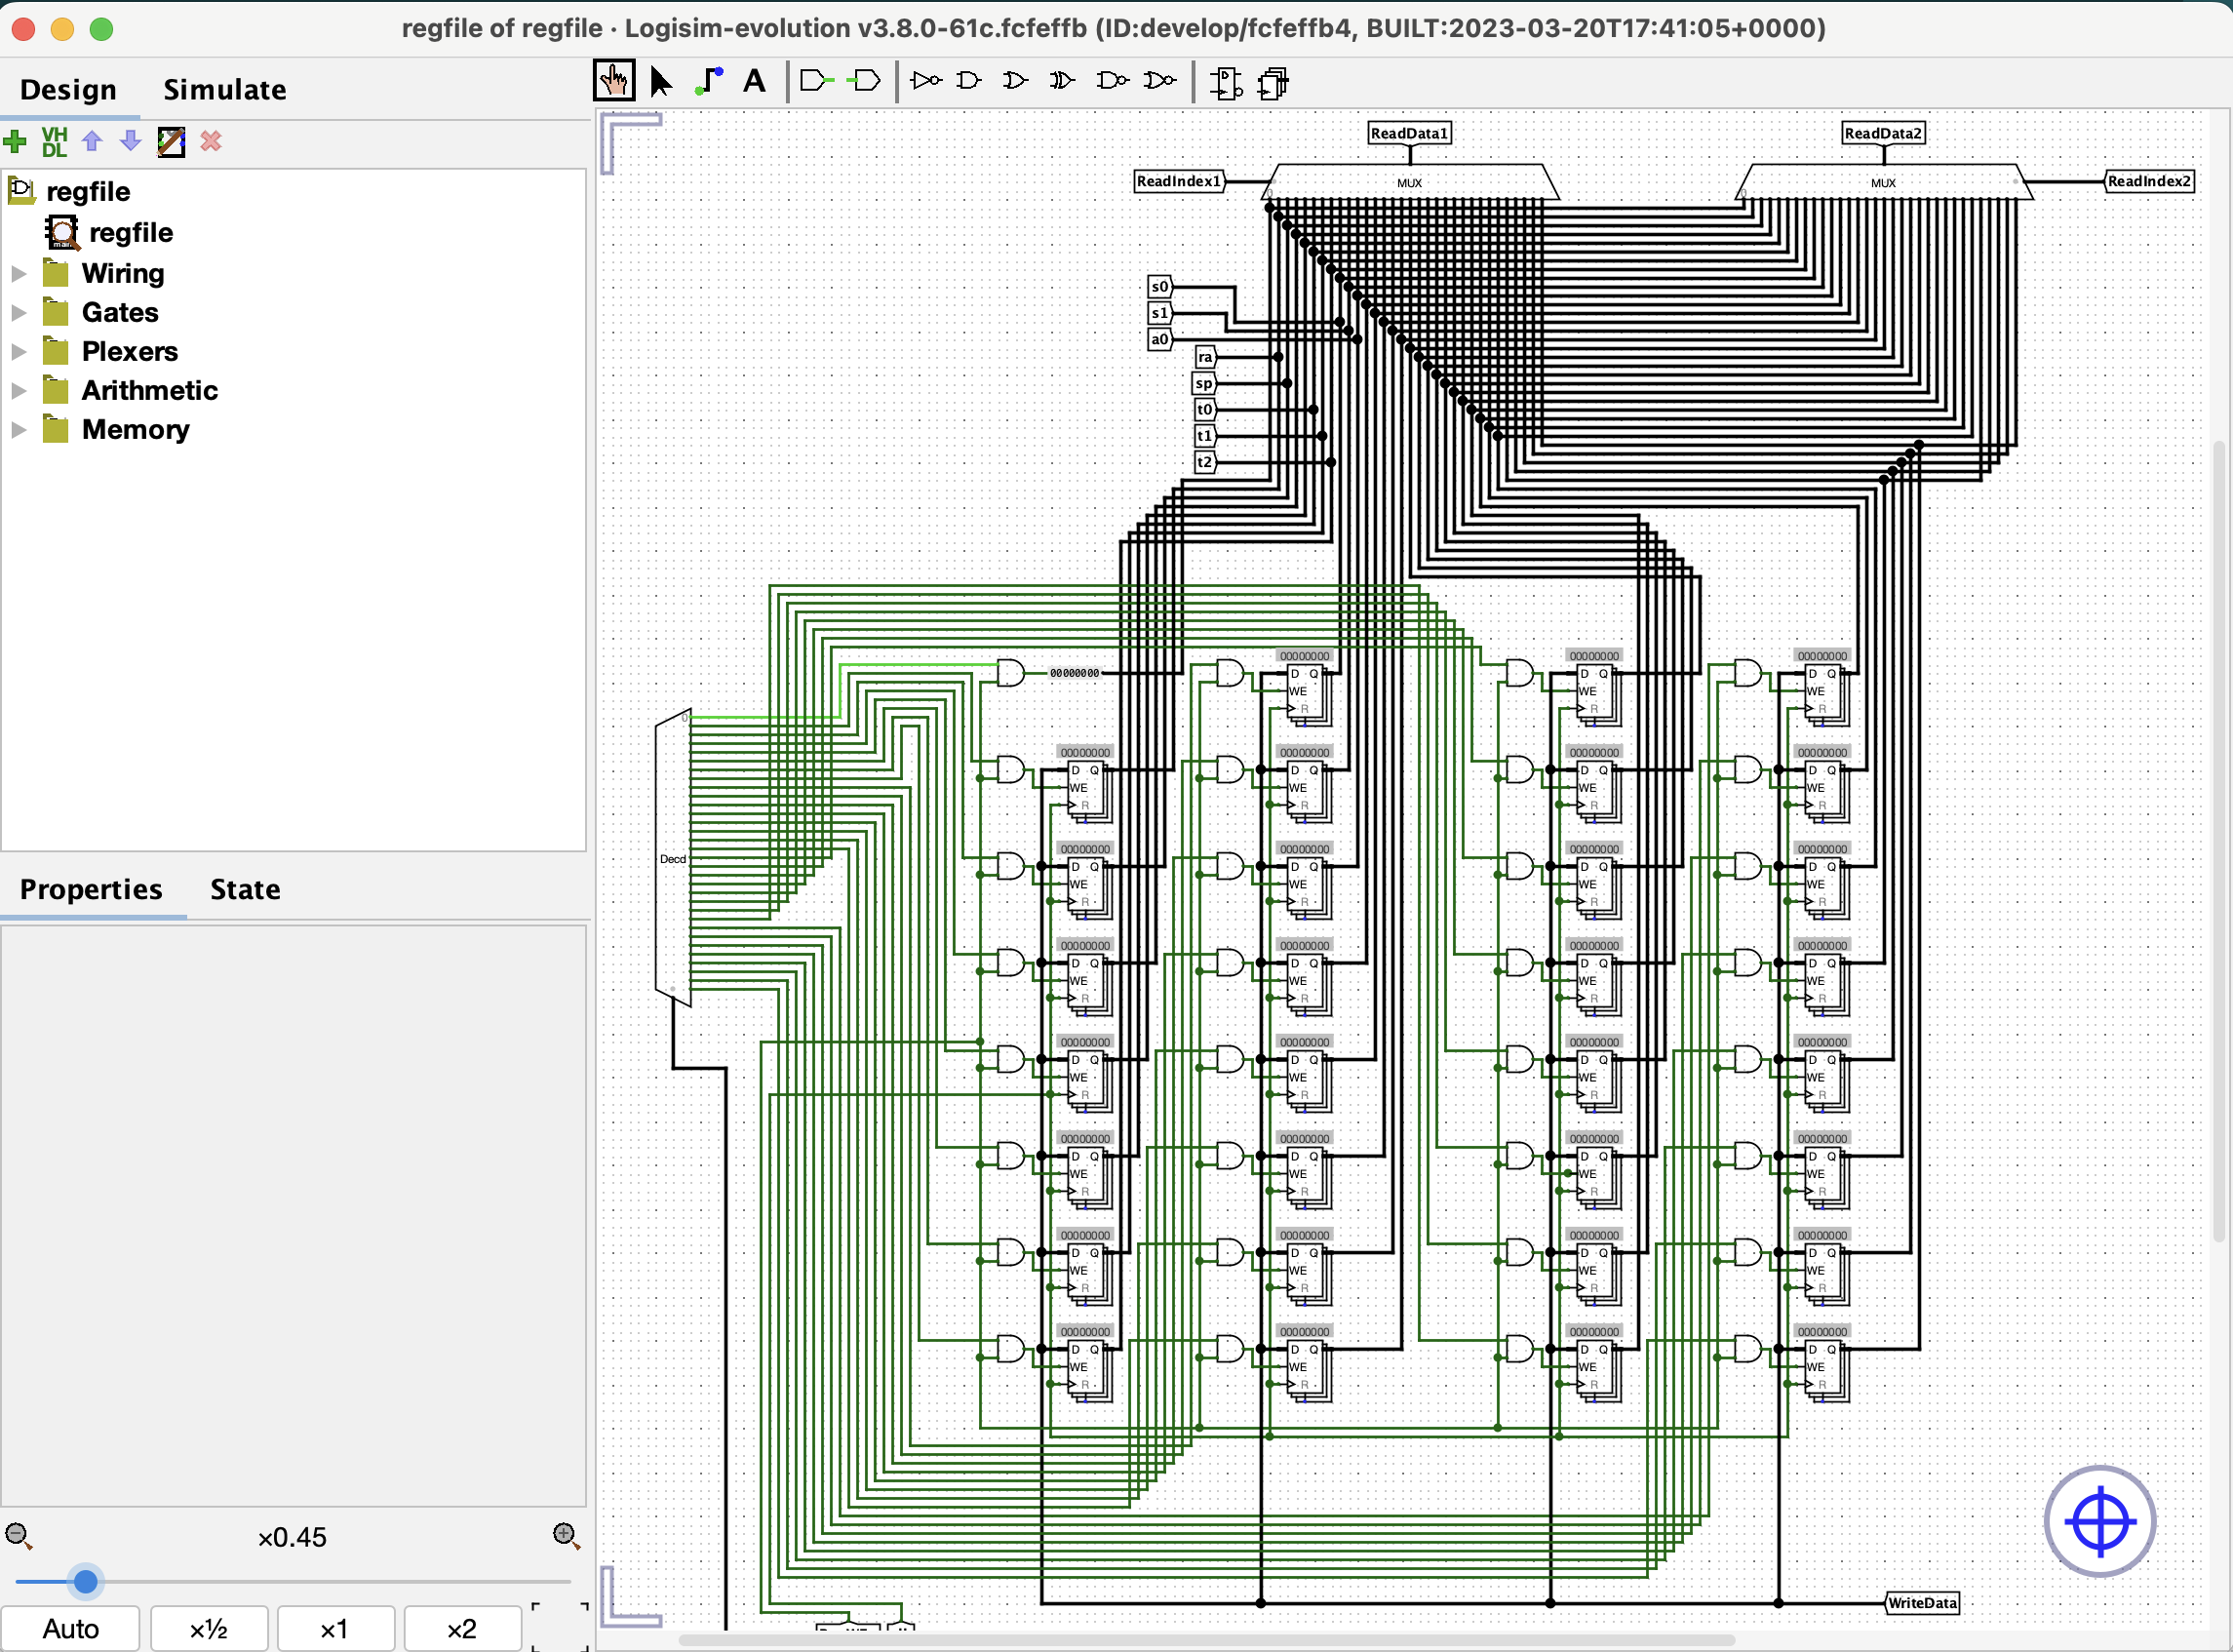This screenshot has width=2233, height=1652.
Task: Click the VHDL entity icon
Action: pos(54,141)
